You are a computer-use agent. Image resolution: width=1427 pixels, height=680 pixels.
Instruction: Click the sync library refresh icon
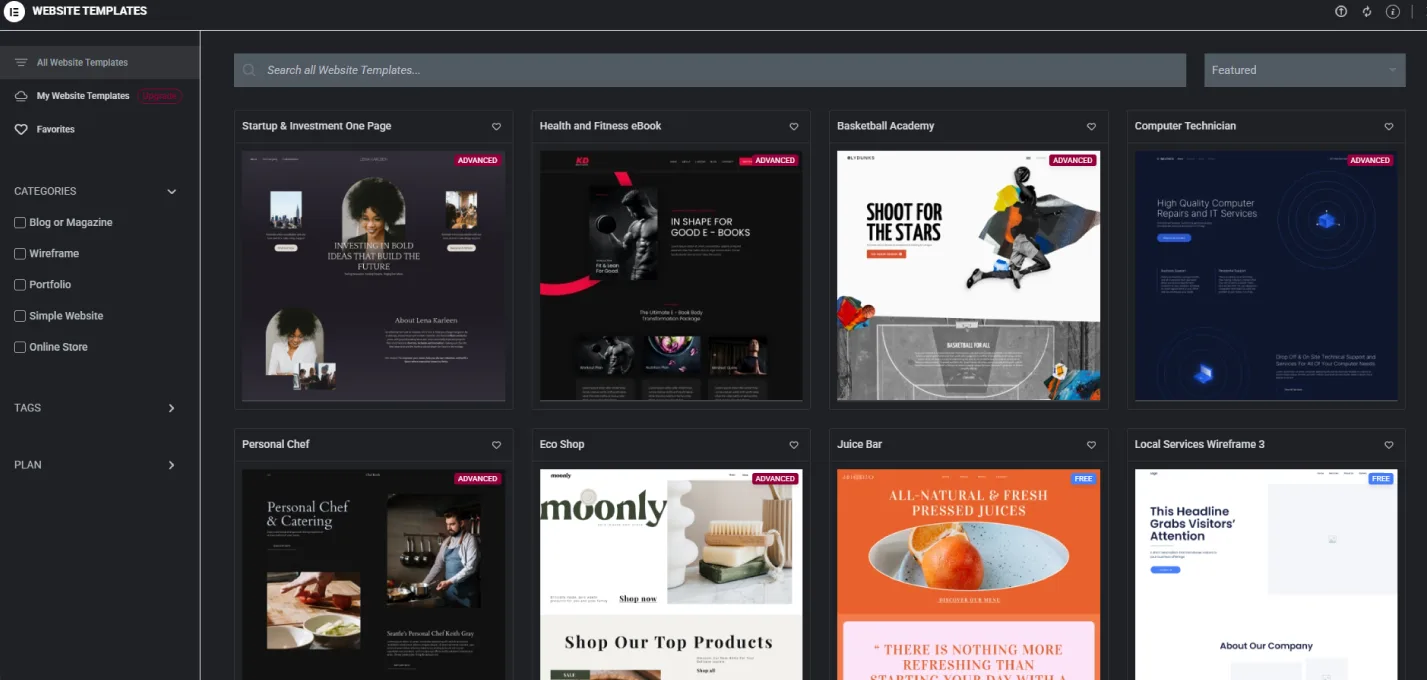(1367, 12)
